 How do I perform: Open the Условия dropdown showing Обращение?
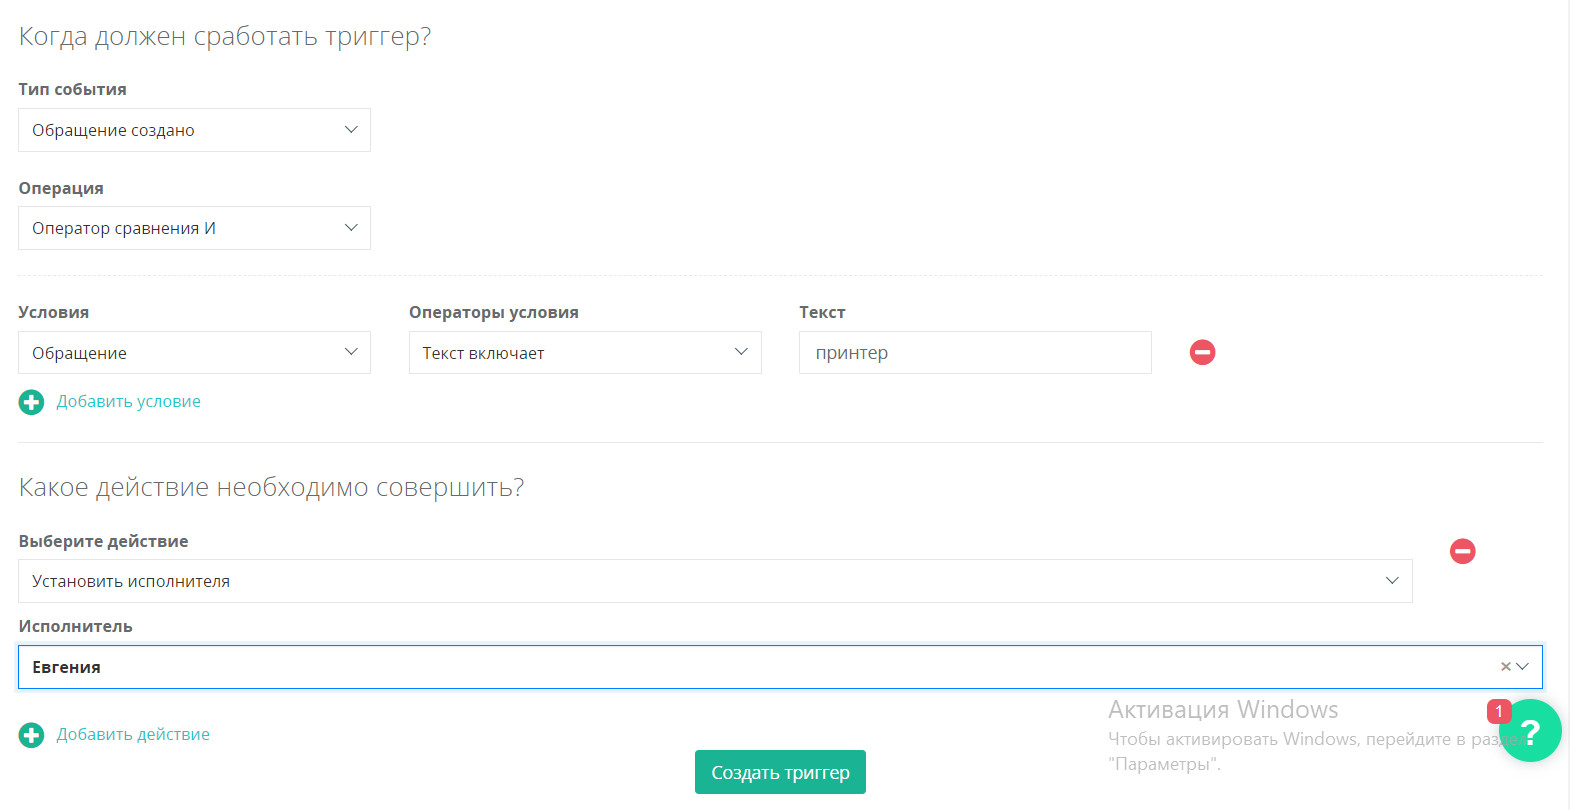[x=194, y=353]
